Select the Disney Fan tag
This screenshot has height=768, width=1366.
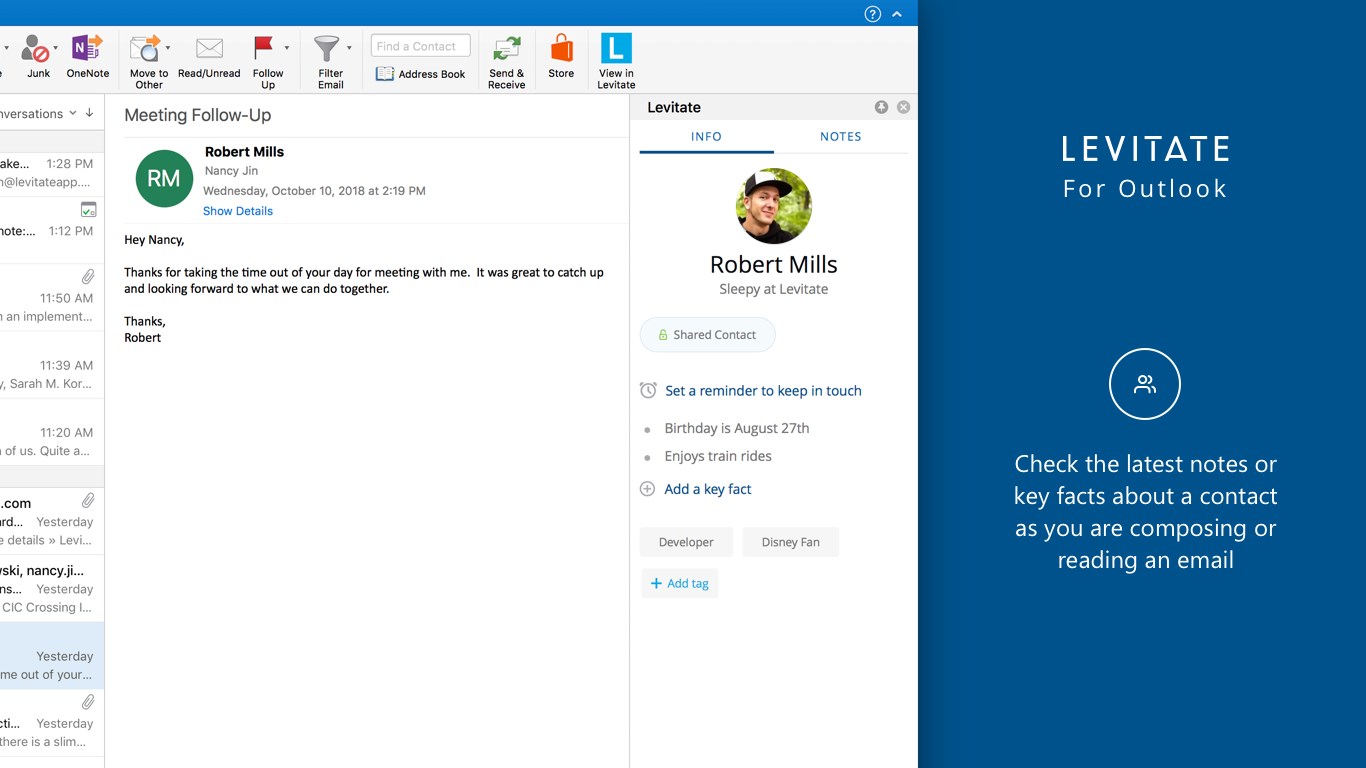(x=790, y=542)
